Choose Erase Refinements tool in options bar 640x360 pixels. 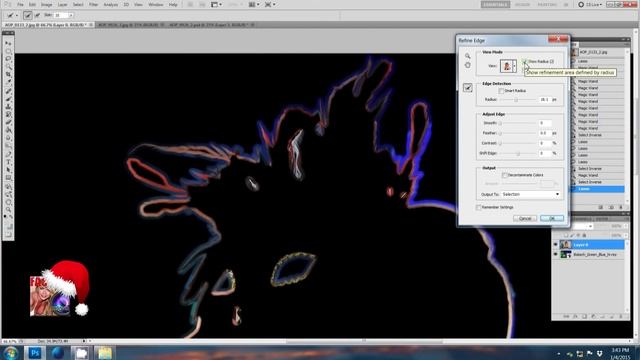coord(37,16)
